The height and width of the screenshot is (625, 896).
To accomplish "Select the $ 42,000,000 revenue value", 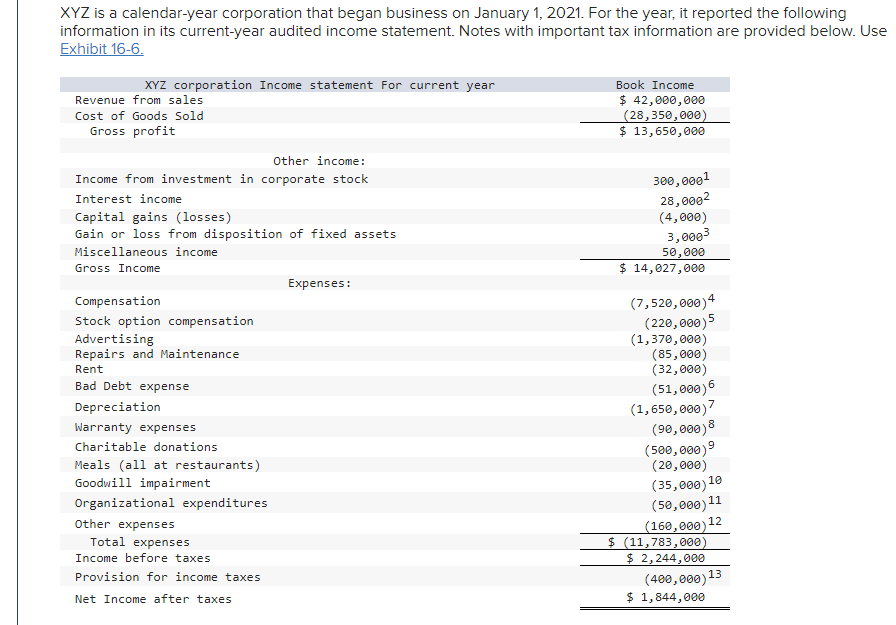I will click(x=662, y=100).
